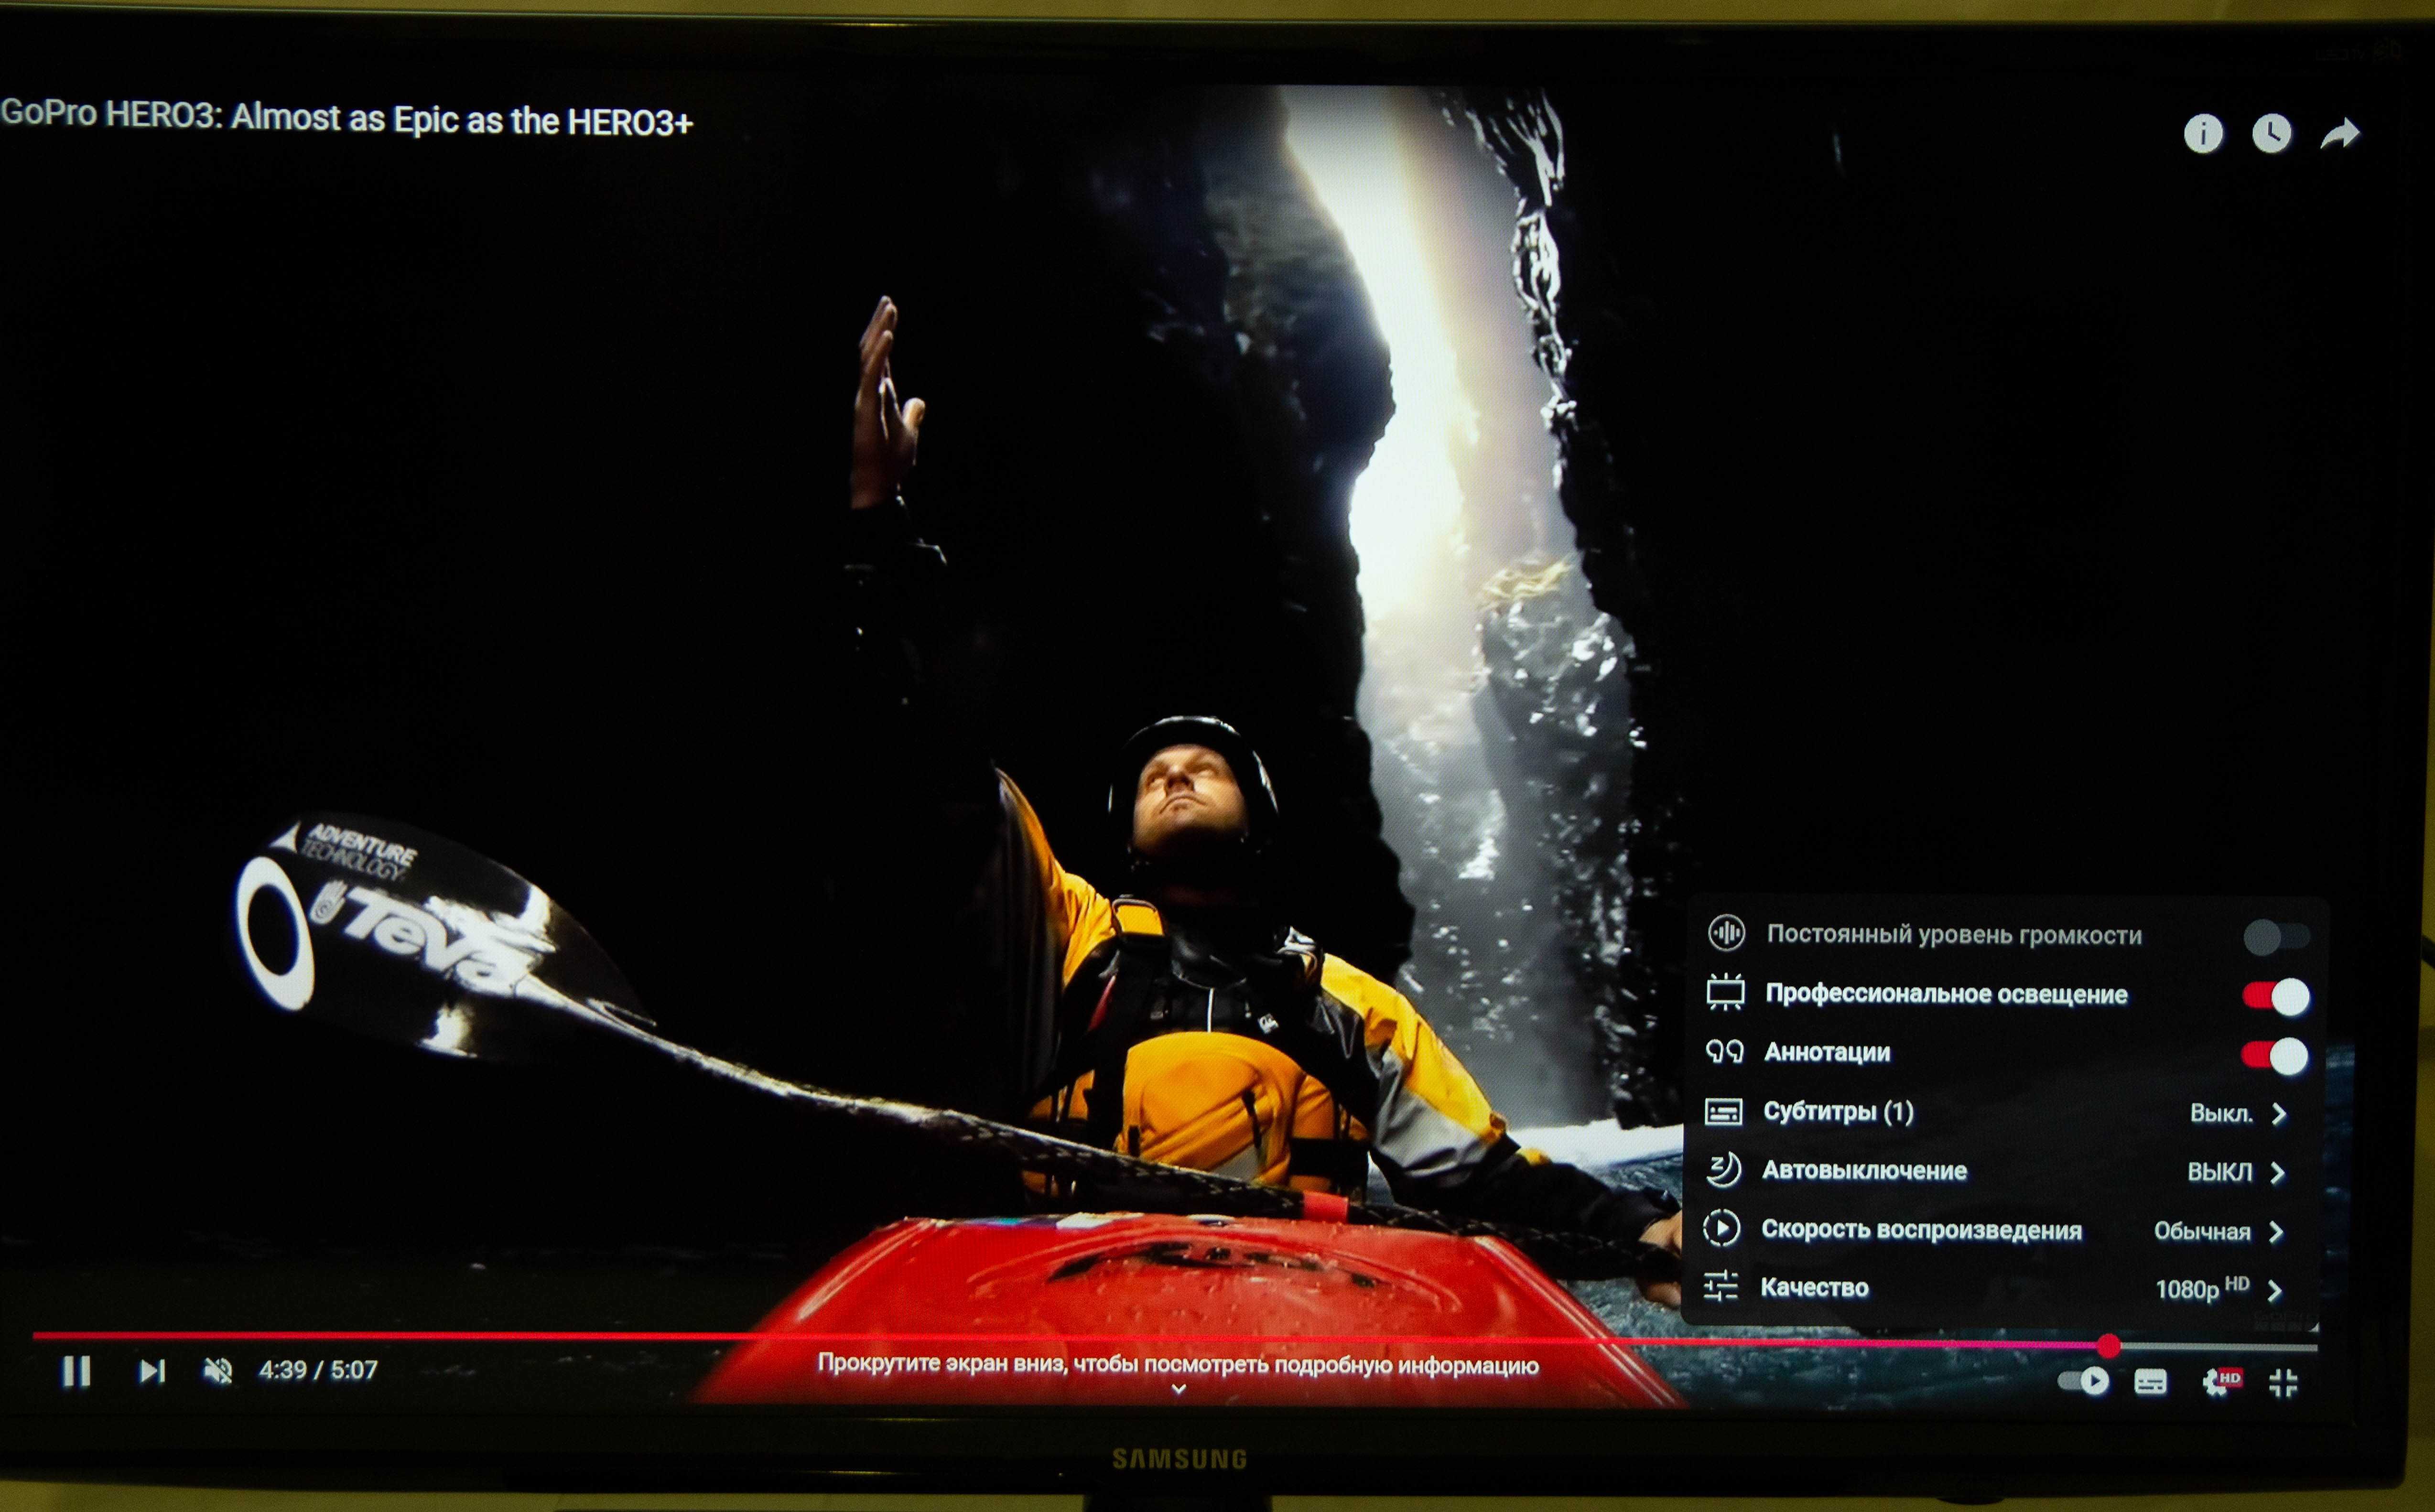
Task: Click the Выкл. subtitles value
Action: coord(2221,1113)
